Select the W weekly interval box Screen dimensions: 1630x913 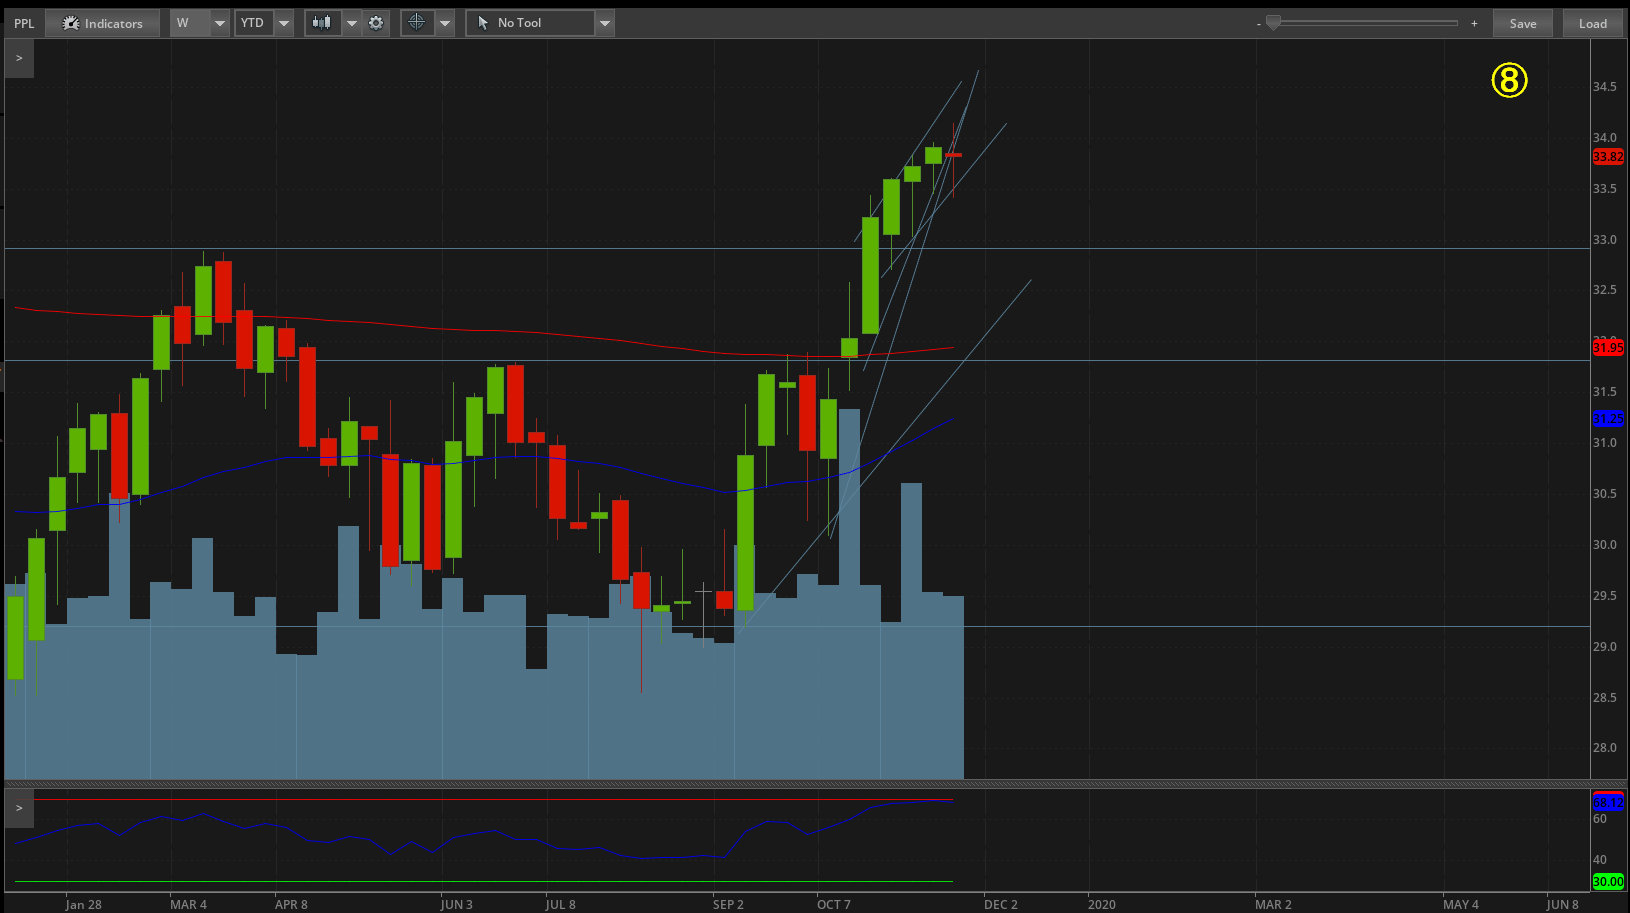click(x=191, y=23)
